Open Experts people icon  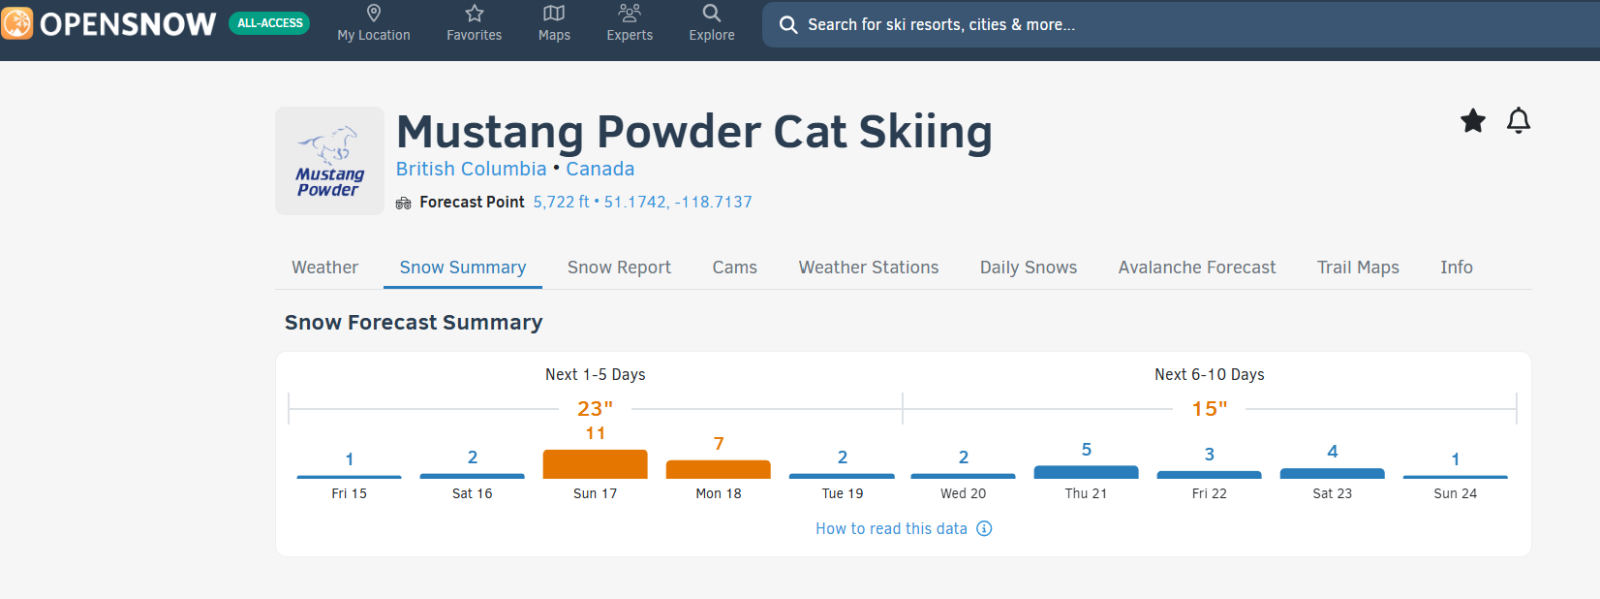[629, 13]
